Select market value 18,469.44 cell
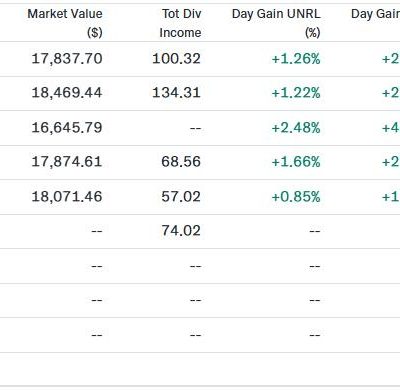Viewport: 400px width, 390px height. click(67, 93)
